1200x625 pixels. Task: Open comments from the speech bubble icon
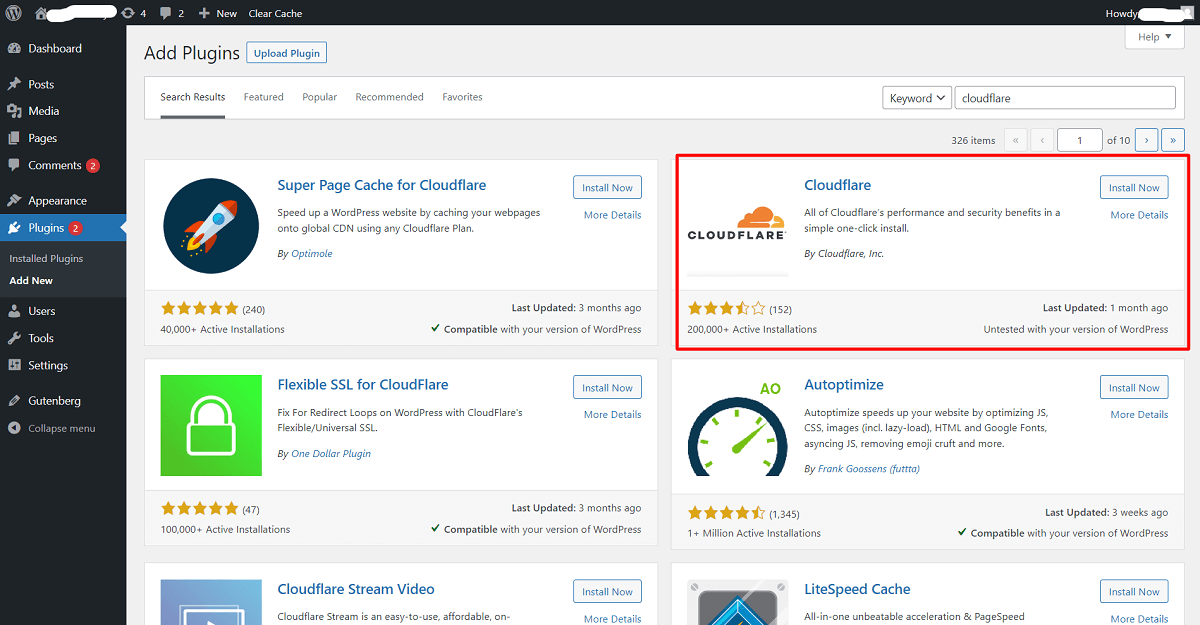[x=166, y=13]
